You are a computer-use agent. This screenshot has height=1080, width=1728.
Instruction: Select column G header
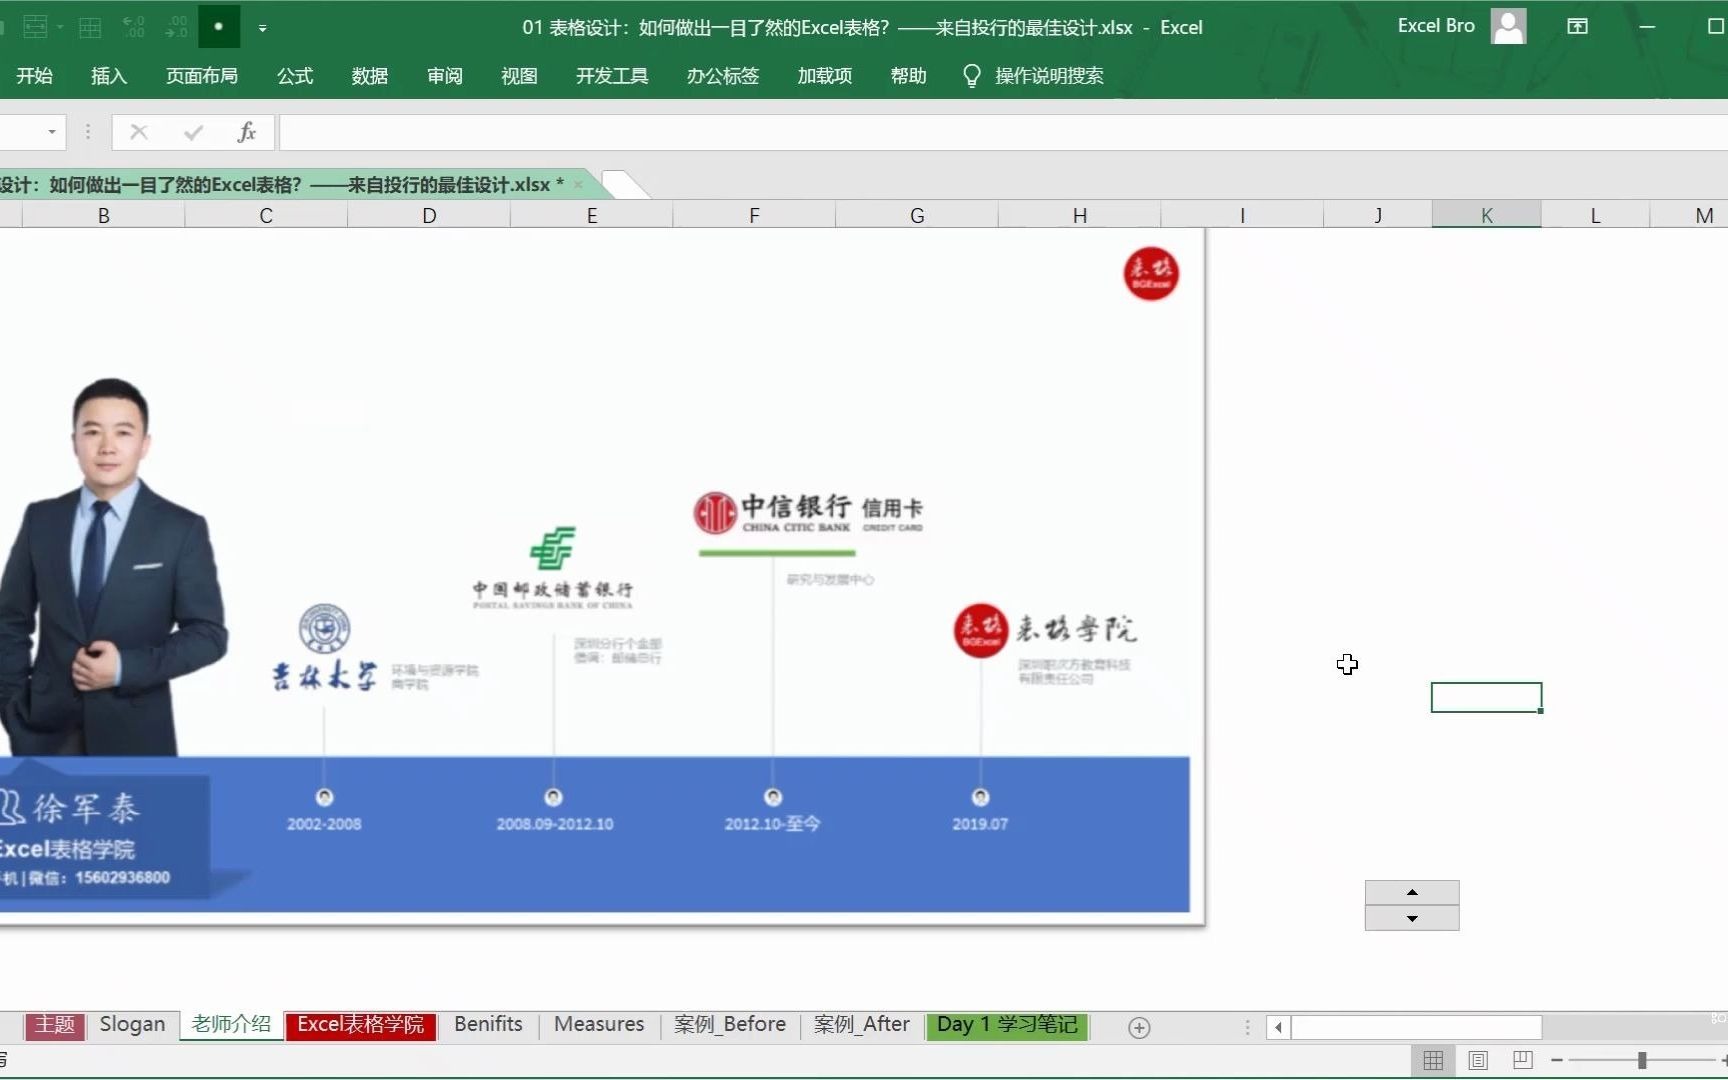point(917,215)
